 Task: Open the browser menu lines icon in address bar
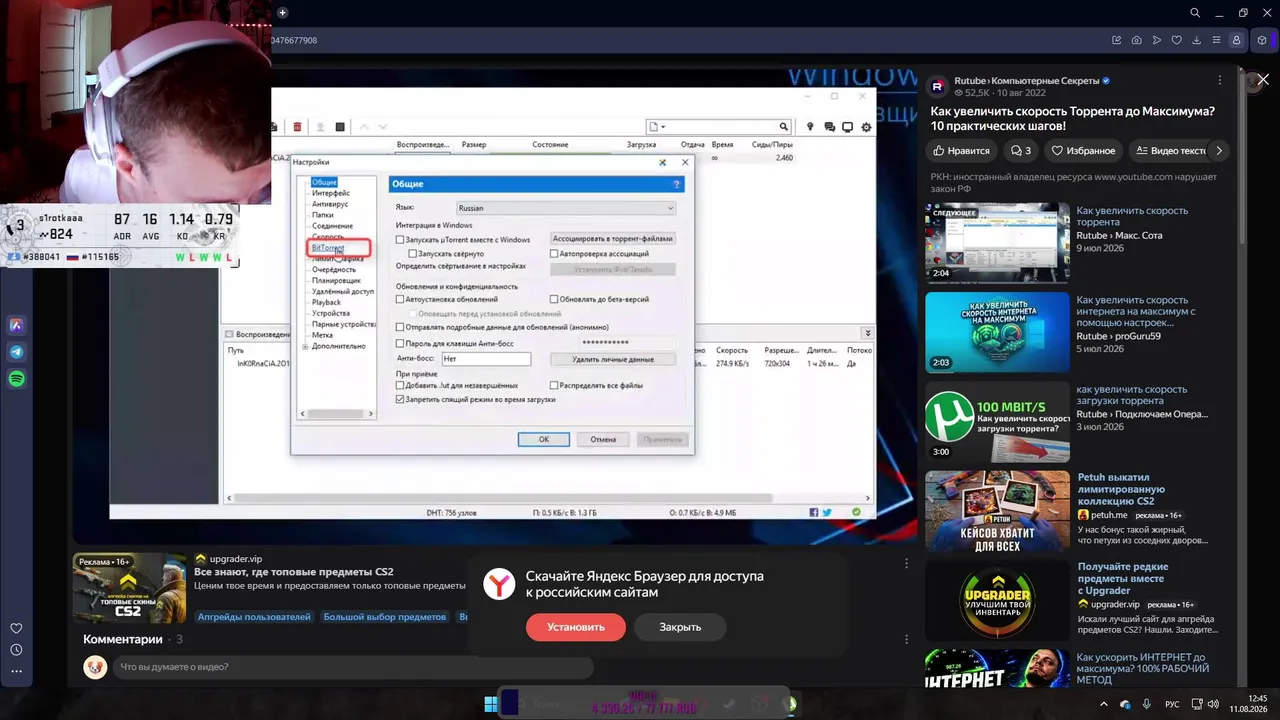click(x=1217, y=40)
